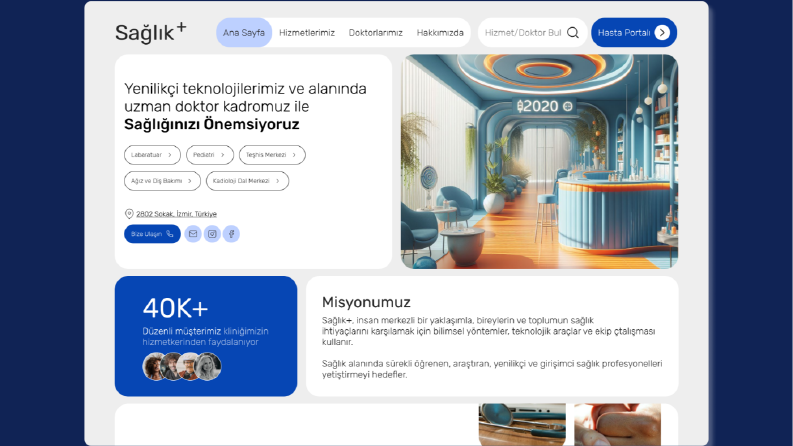This screenshot has width=793, height=446.
Task: Click the customer avatars group
Action: (x=182, y=366)
